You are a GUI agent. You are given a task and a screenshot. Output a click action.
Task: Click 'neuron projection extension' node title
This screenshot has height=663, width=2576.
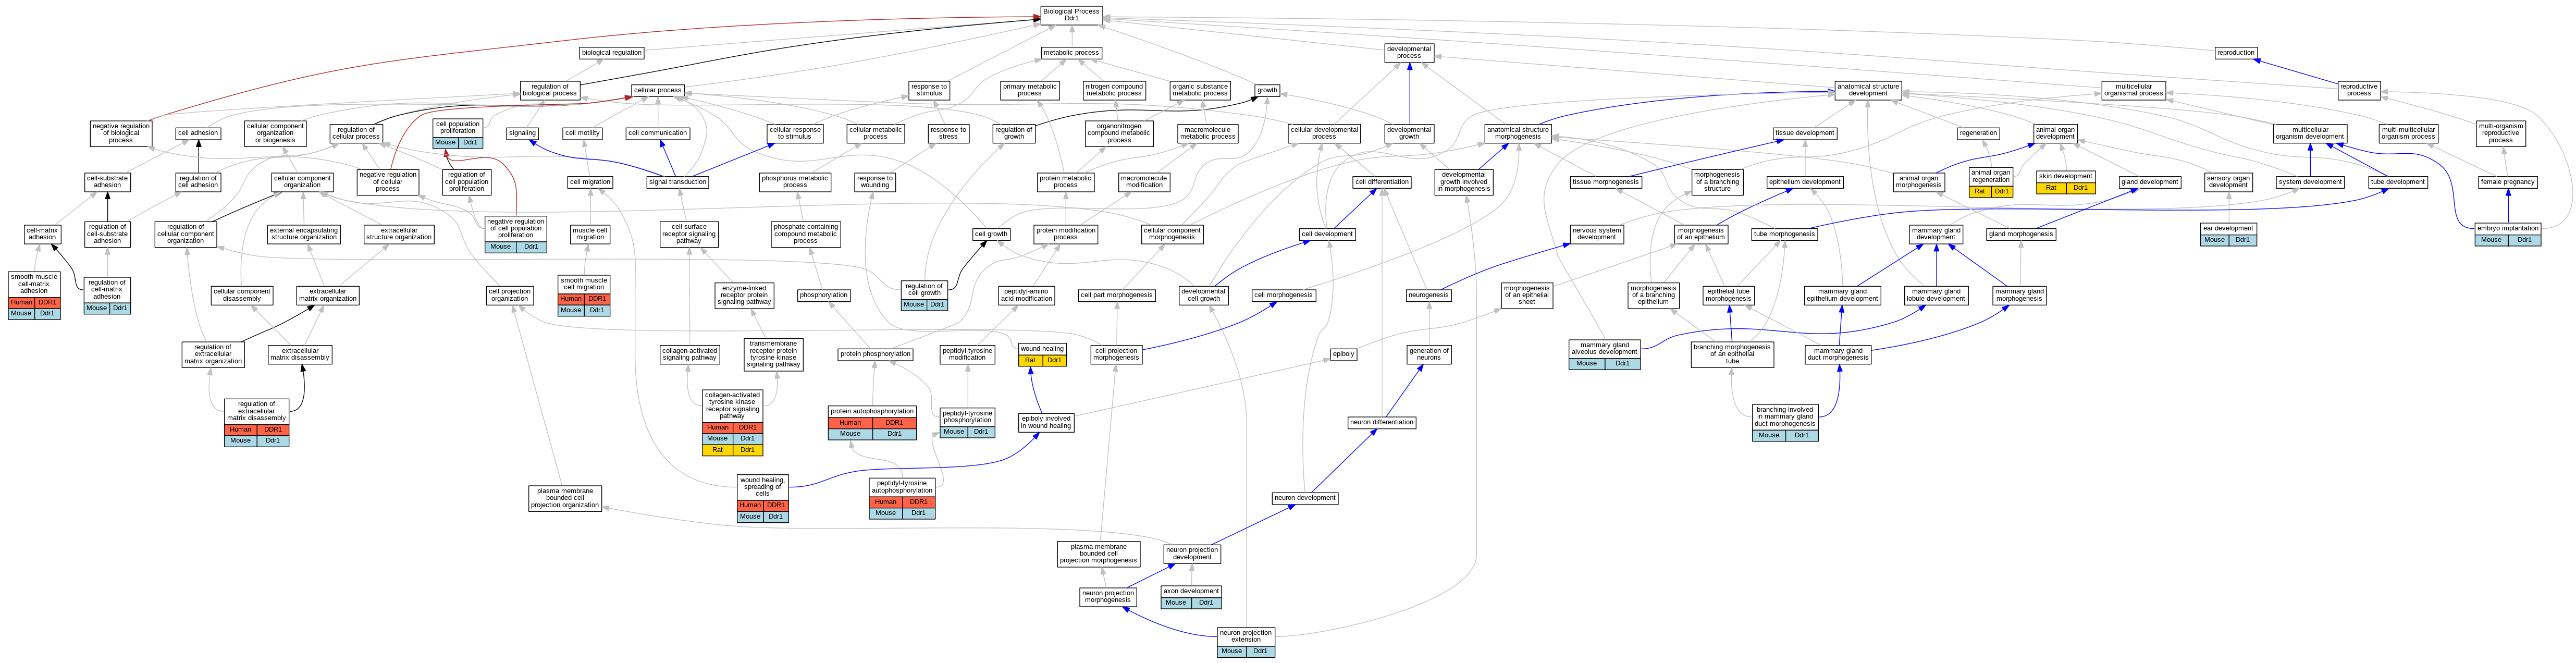(x=1246, y=636)
